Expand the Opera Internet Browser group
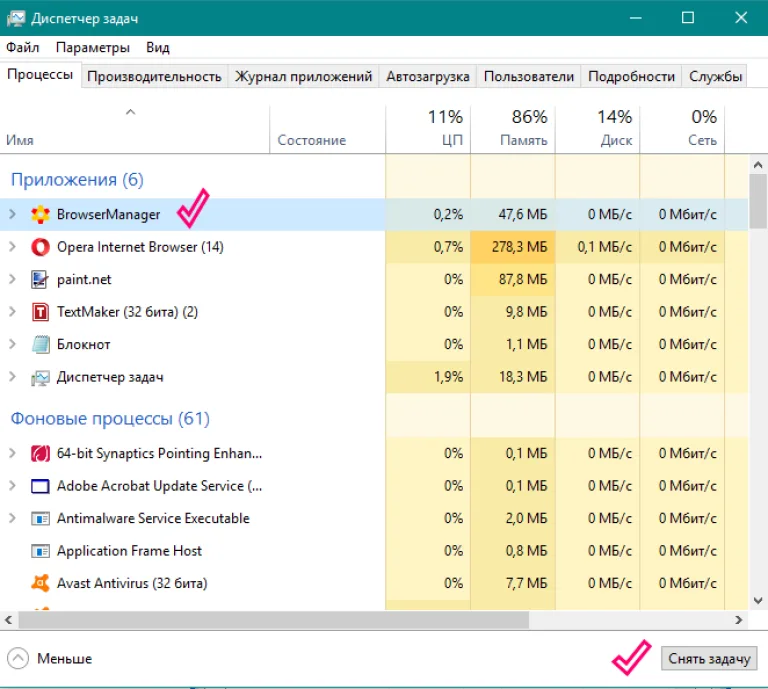The height and width of the screenshot is (689, 768). tap(13, 247)
